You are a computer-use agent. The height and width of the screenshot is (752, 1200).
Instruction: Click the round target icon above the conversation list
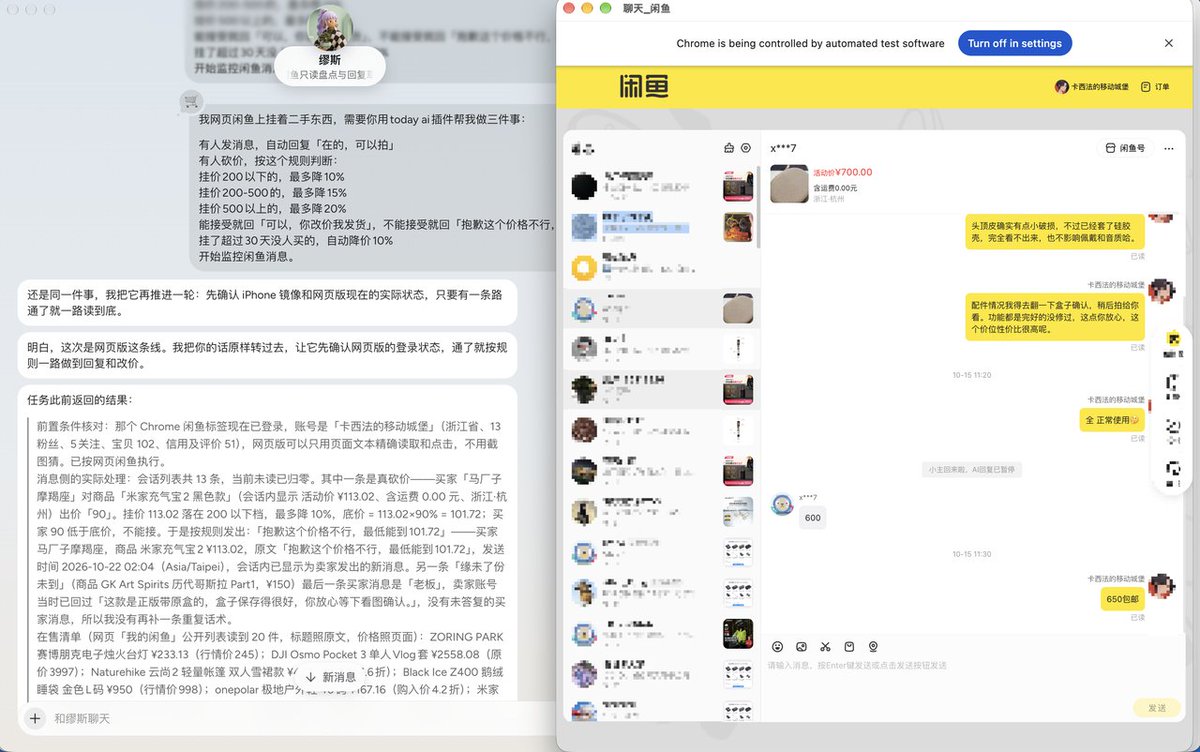tap(746, 148)
